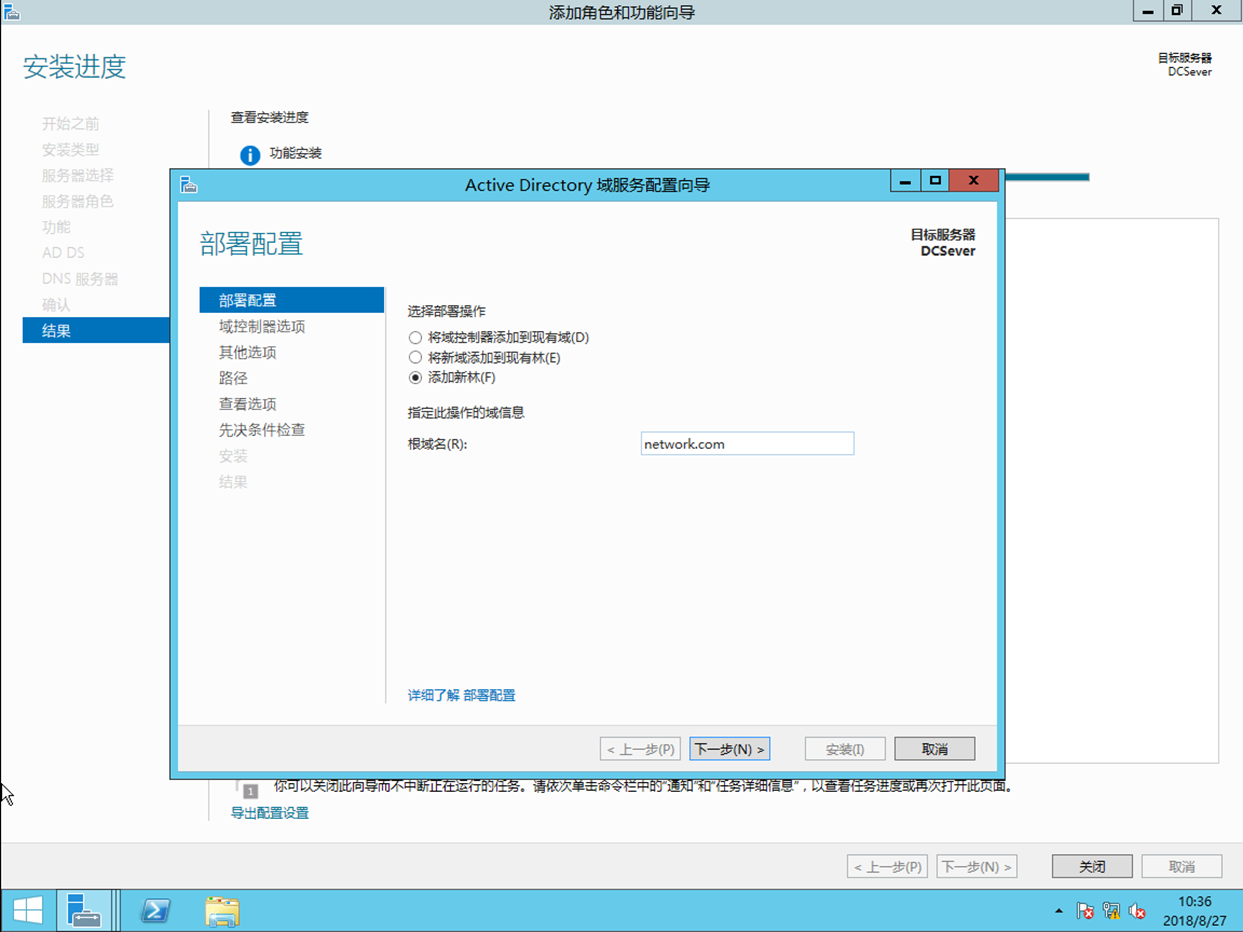
Task: Click 关闭 button in 添加角色和功能向导
Action: (x=1092, y=867)
